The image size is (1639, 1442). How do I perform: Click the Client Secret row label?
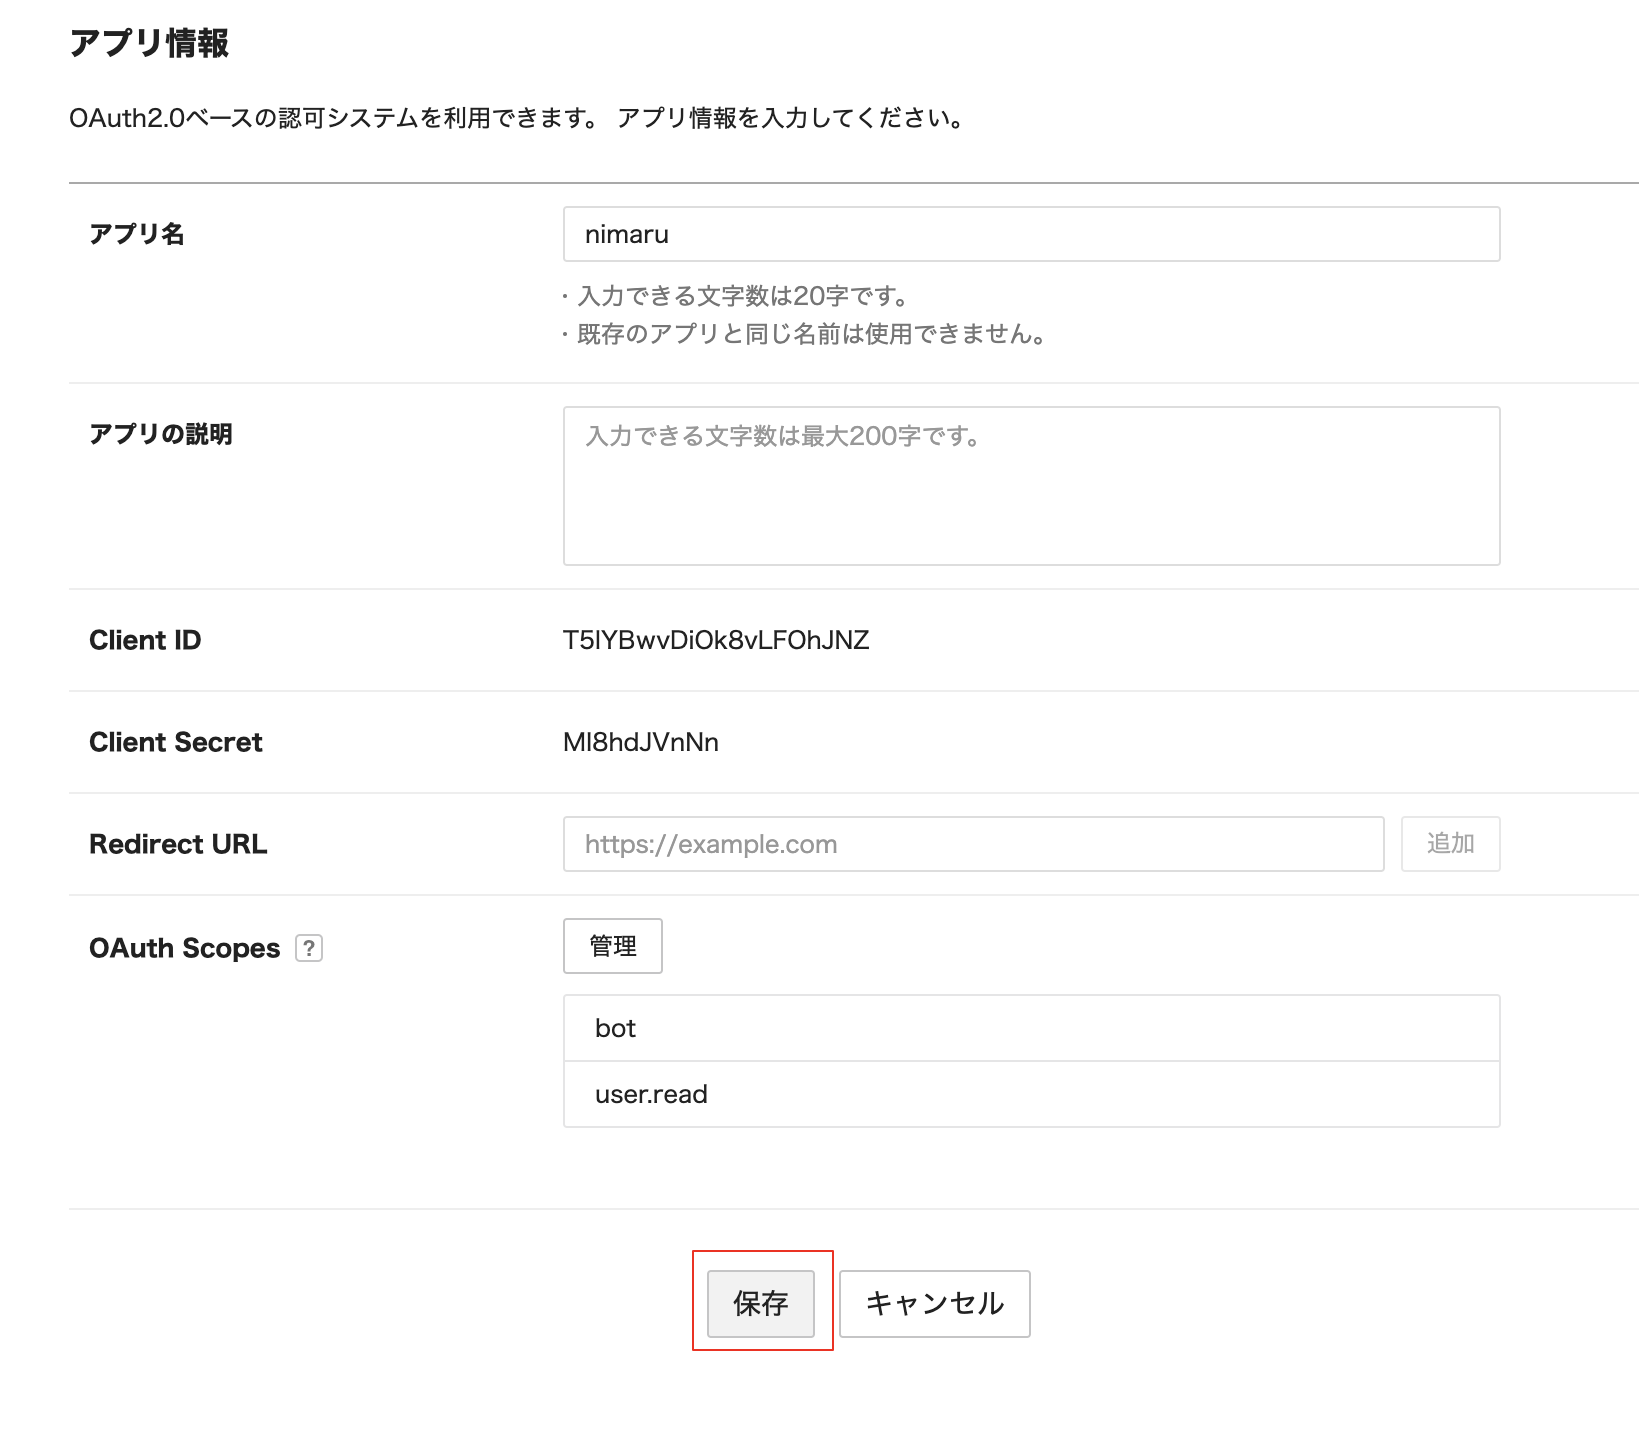pyautogui.click(x=175, y=742)
